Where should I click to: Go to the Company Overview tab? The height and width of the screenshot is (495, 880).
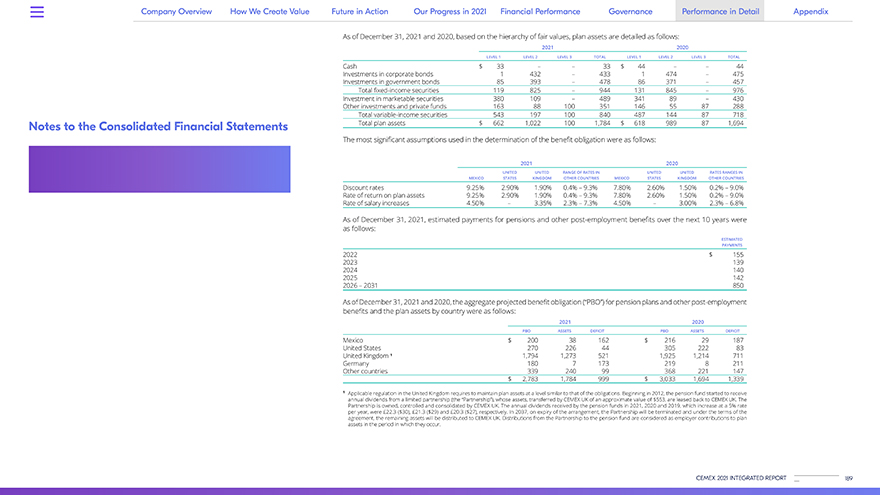(x=176, y=12)
